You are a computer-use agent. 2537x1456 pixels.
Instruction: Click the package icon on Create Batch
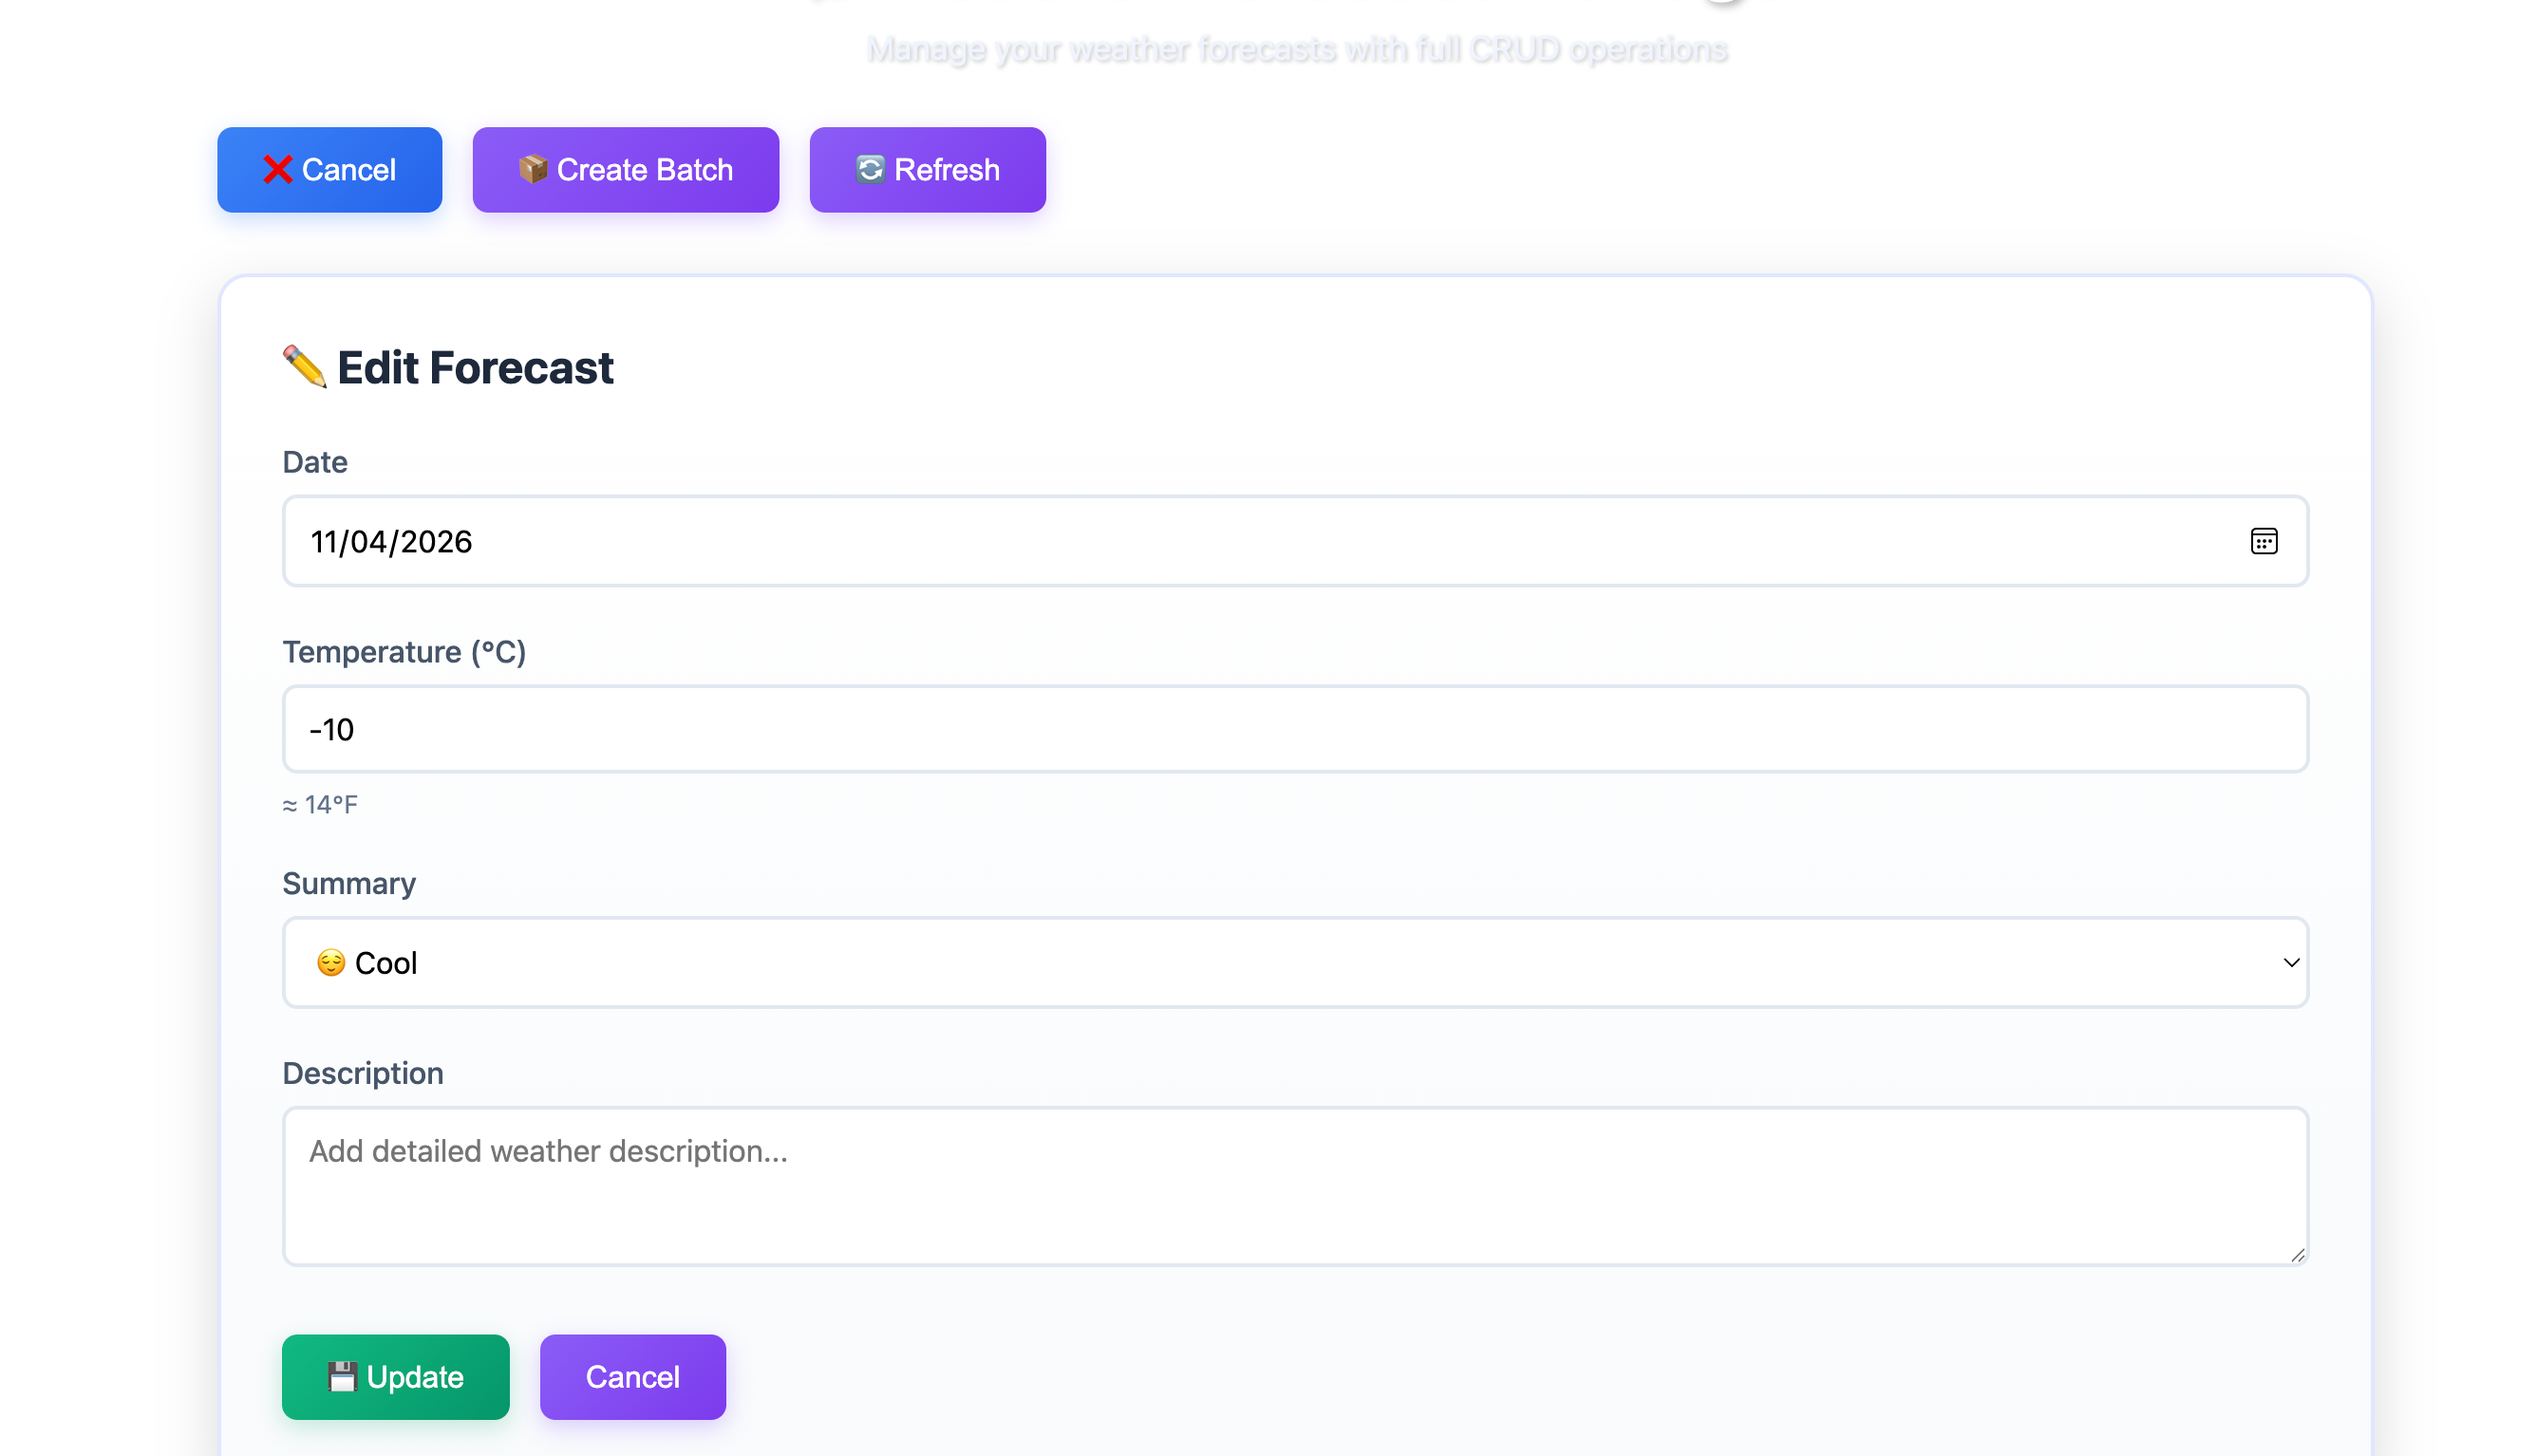tap(533, 170)
